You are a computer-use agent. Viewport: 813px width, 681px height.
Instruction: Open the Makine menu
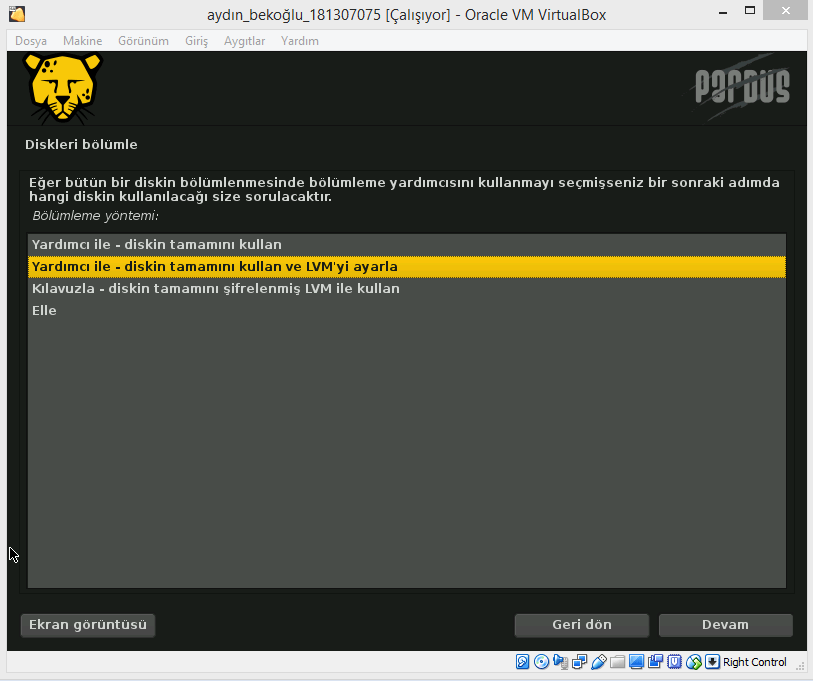click(x=82, y=41)
